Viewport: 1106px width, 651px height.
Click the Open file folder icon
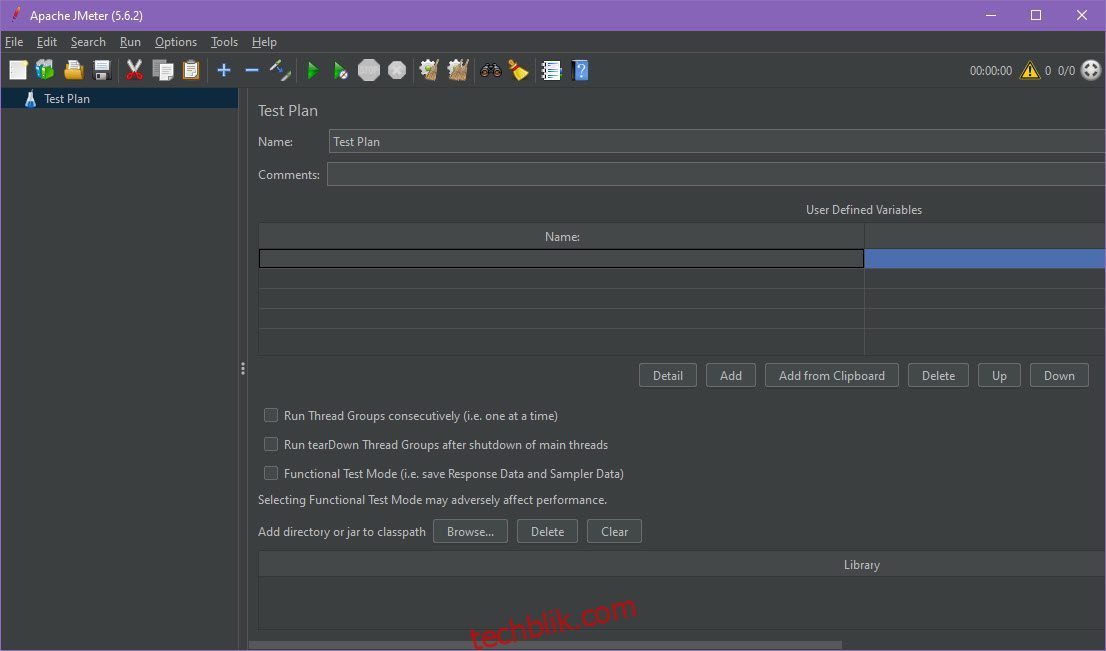tap(73, 70)
